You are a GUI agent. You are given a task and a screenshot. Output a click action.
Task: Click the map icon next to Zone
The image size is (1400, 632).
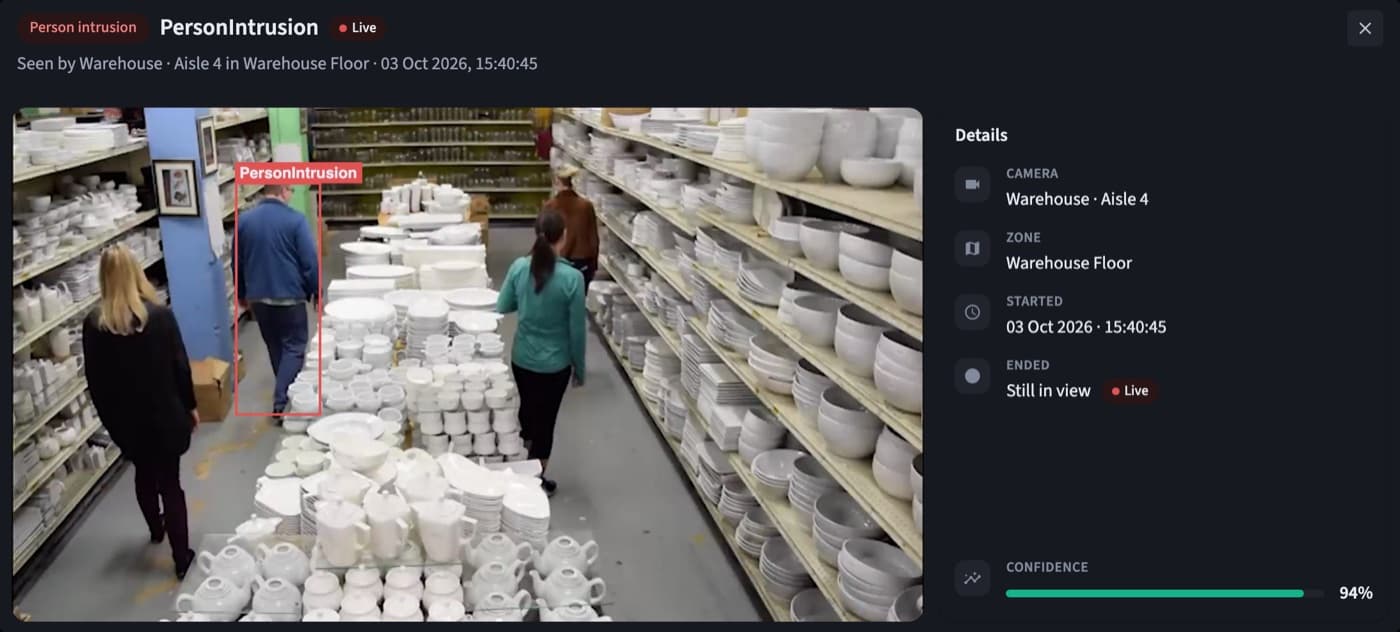[972, 249]
